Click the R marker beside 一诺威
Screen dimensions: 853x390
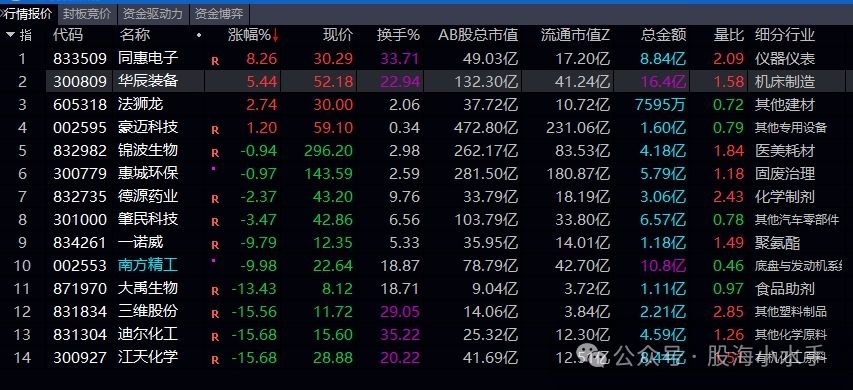point(215,245)
